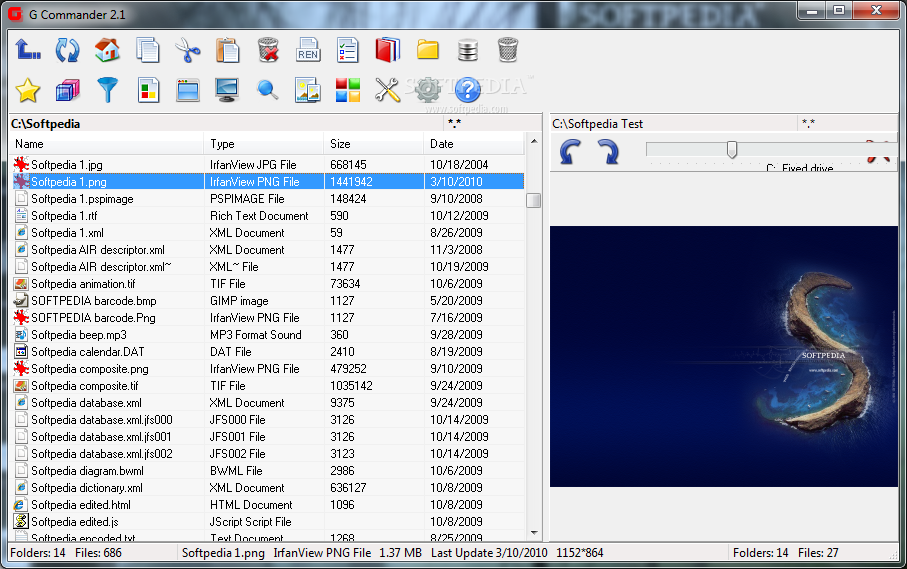Apply a file filter with the funnel icon
The height and width of the screenshot is (569, 907).
[x=107, y=91]
